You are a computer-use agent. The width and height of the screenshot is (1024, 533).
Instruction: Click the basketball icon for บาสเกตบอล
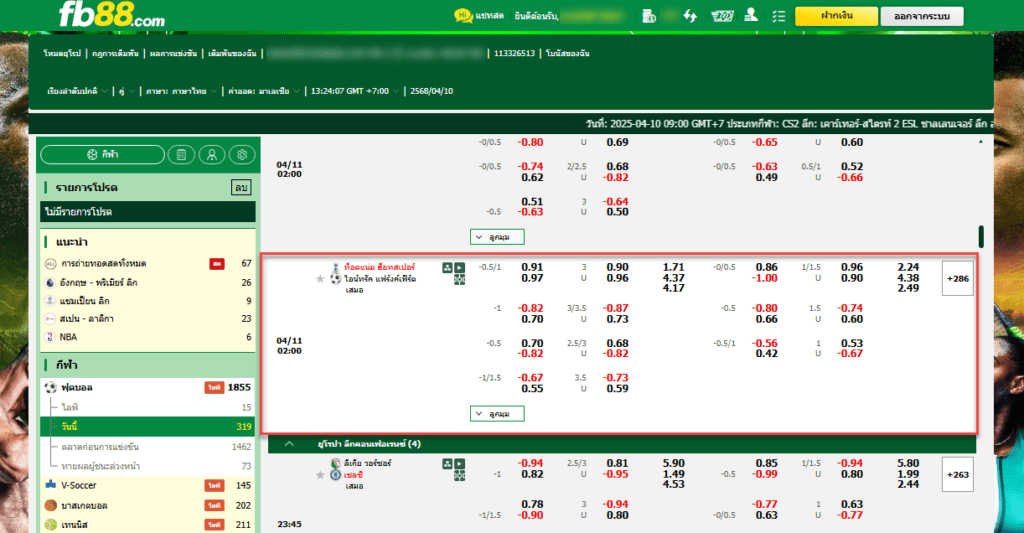pyautogui.click(x=50, y=505)
